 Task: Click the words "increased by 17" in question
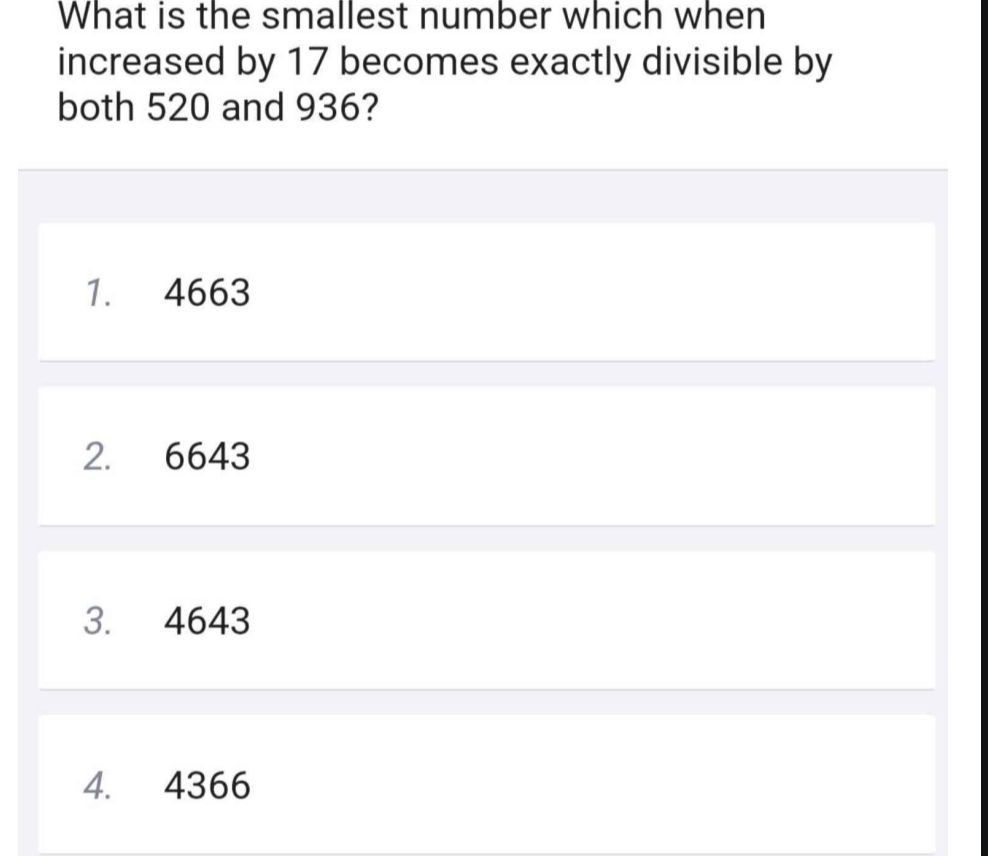pyautogui.click(x=193, y=63)
